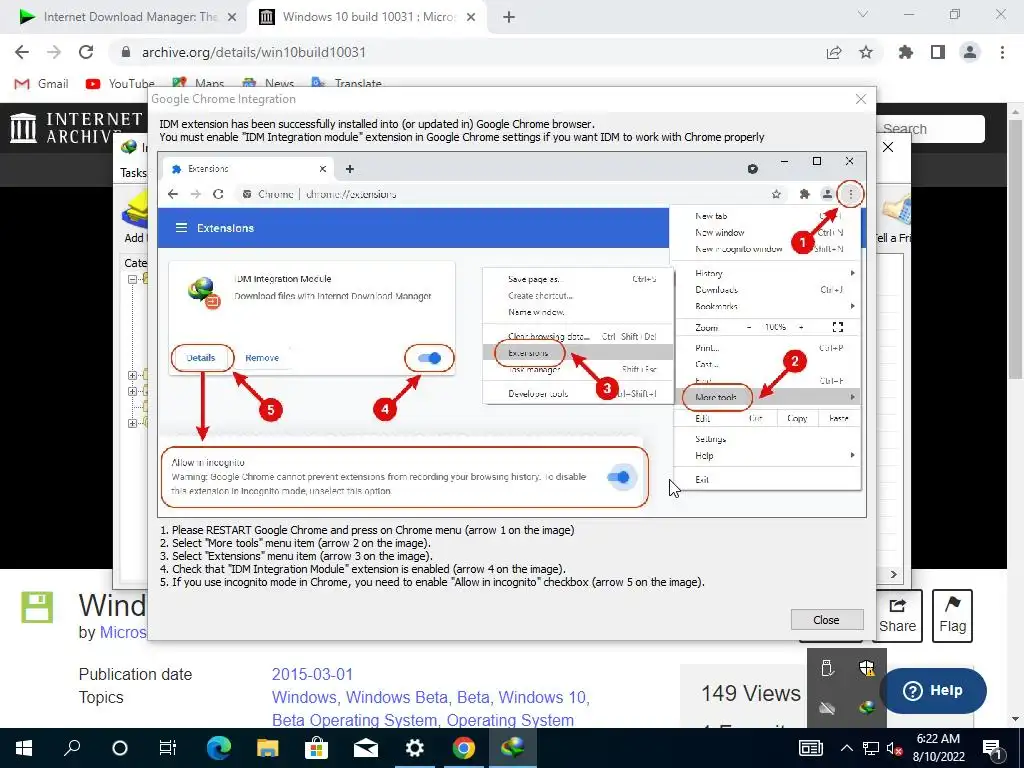Switch to Internet Download Manager taskbar icon
Screen dimensions: 1024x768
[513, 748]
